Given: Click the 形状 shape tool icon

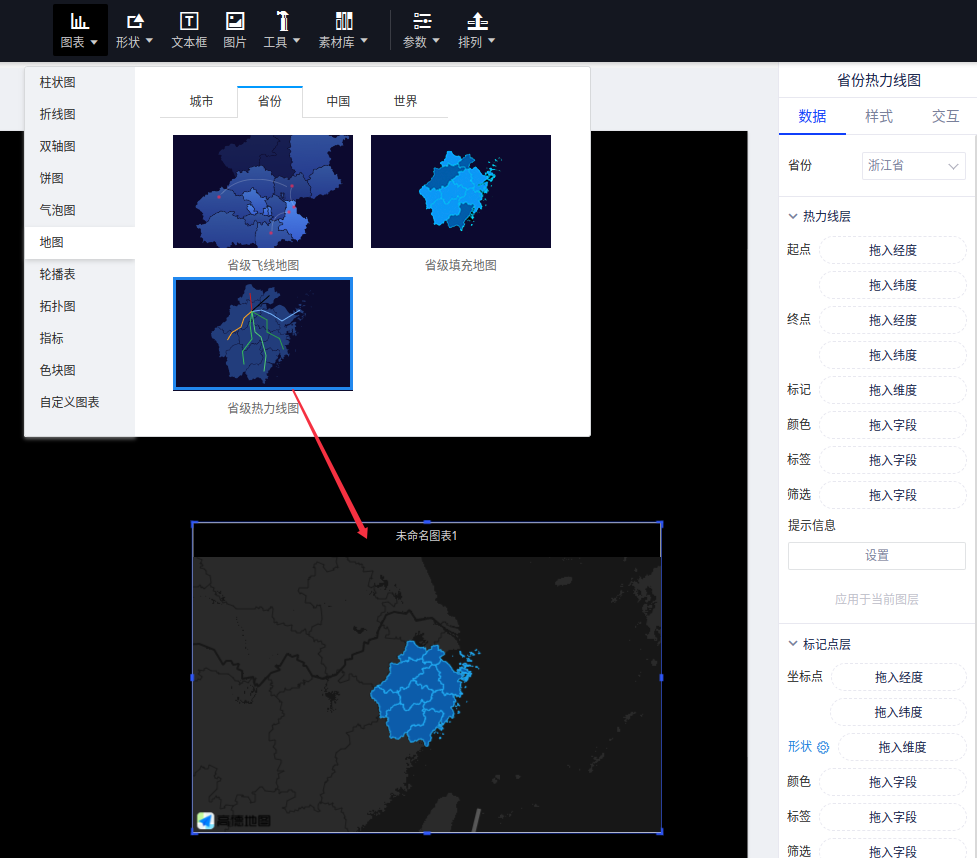Looking at the screenshot, I should pyautogui.click(x=134, y=30).
